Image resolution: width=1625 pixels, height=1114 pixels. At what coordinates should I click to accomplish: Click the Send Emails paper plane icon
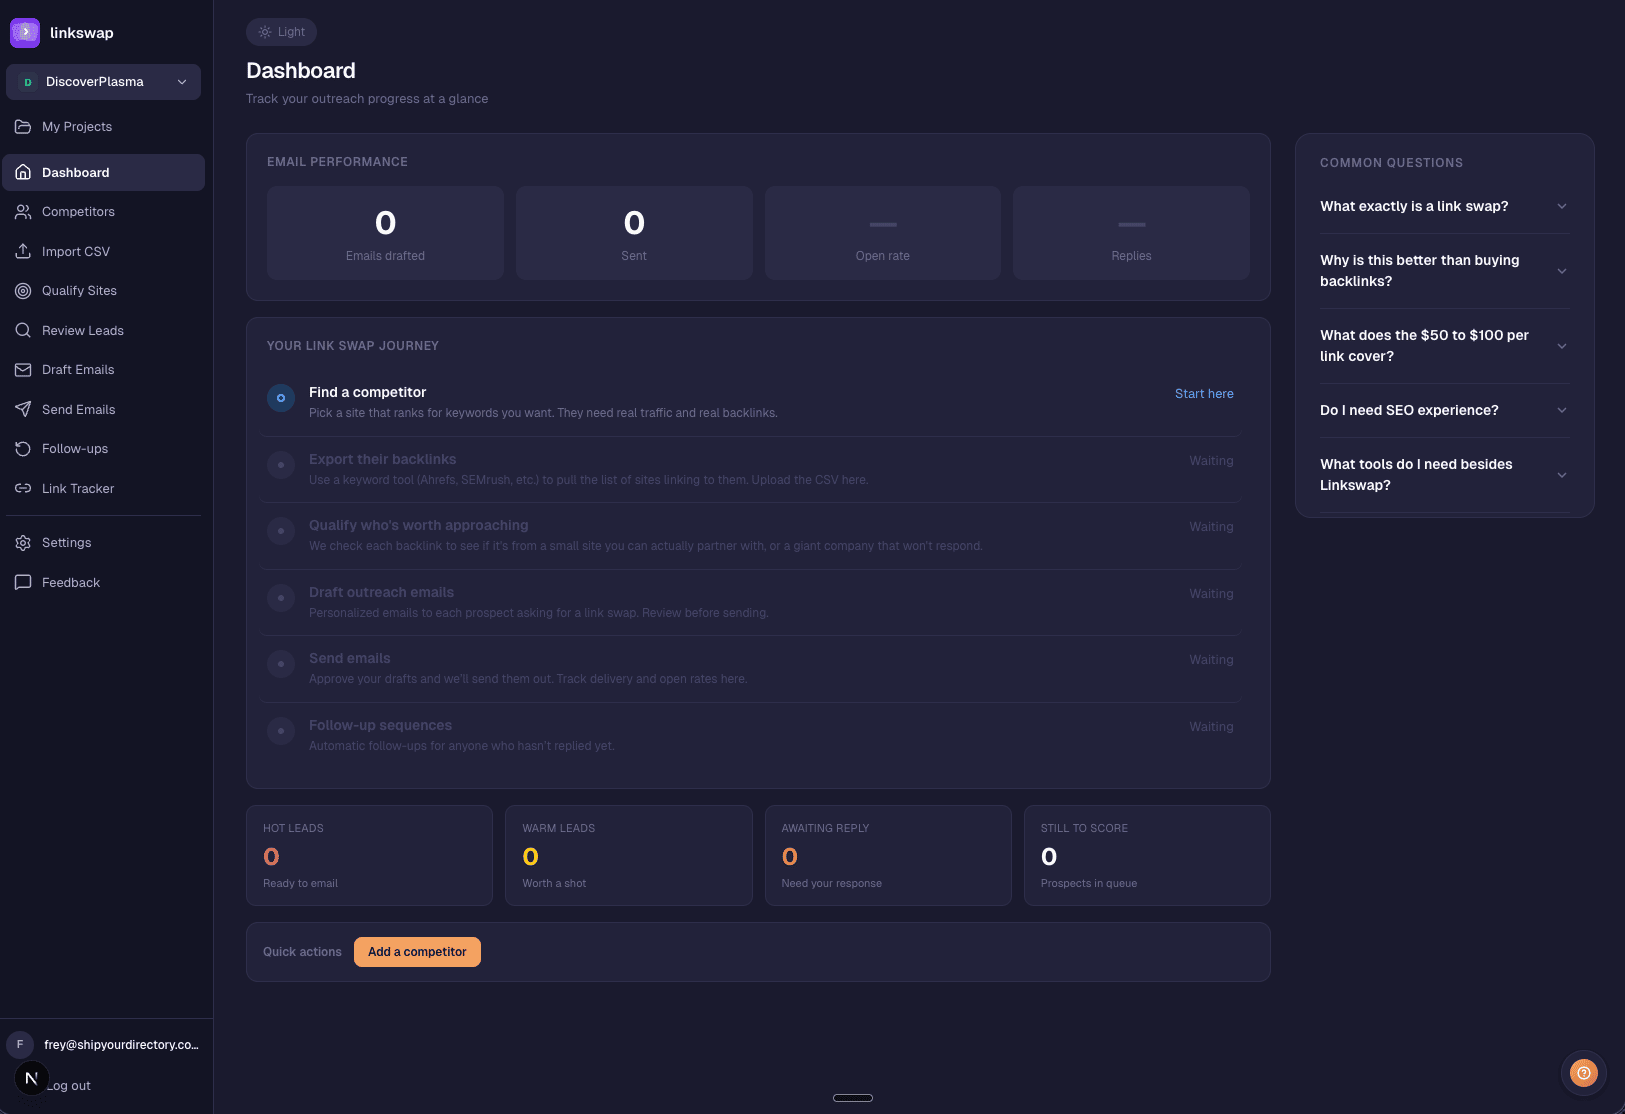pyautogui.click(x=23, y=410)
